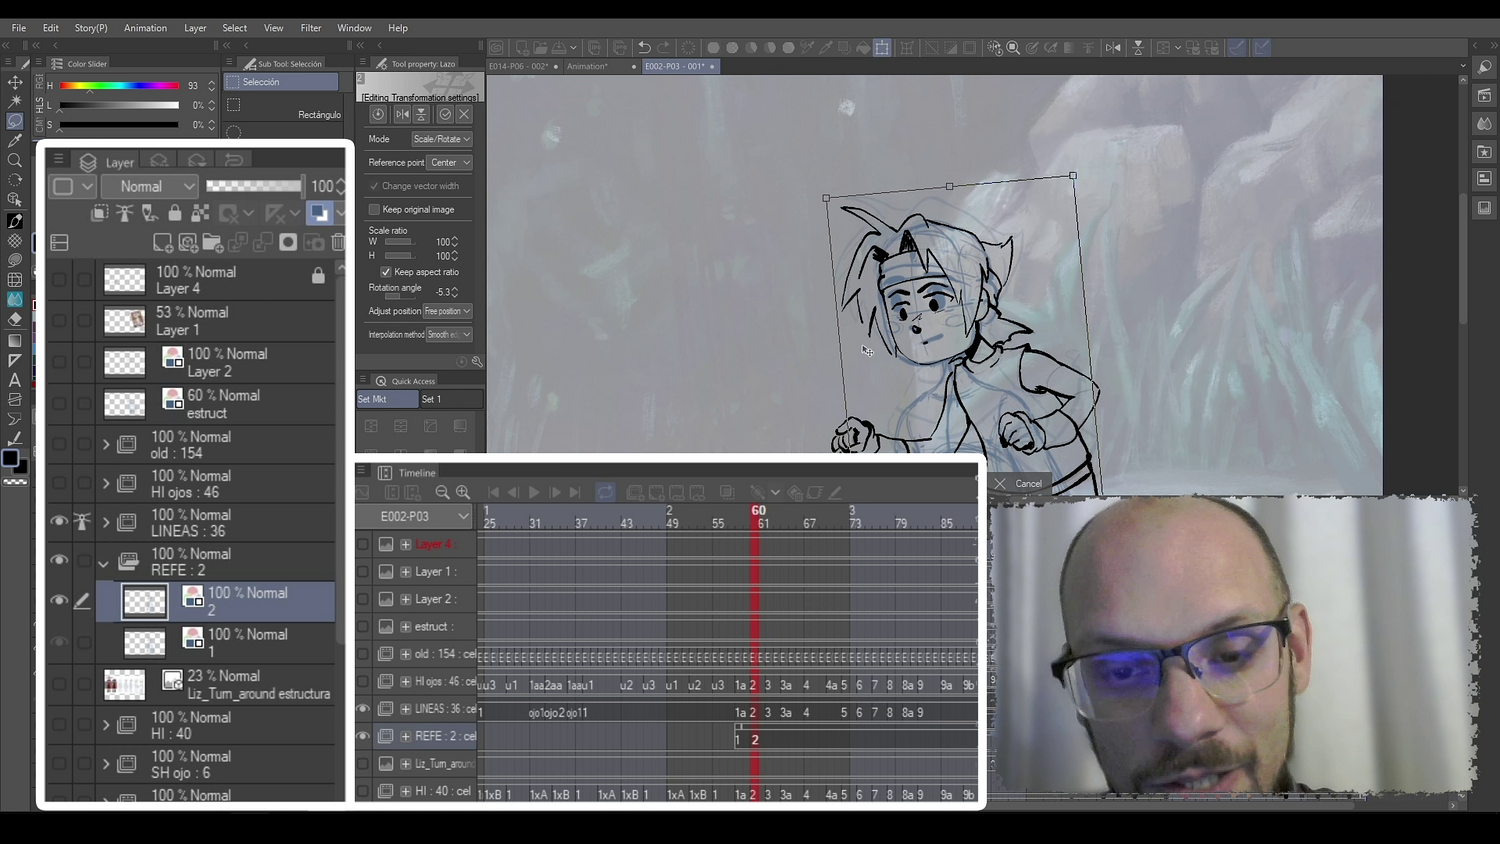Collapse the REFE : 2 layer folder
This screenshot has width=1500, height=844.
(x=104, y=562)
